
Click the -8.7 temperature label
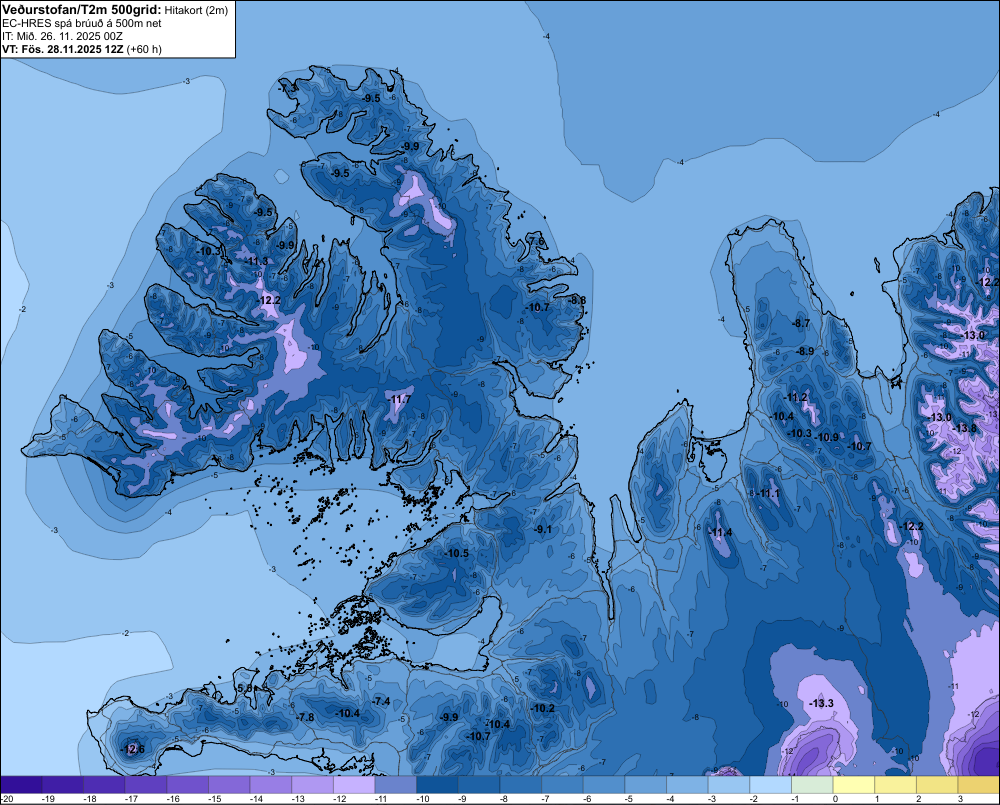click(801, 323)
